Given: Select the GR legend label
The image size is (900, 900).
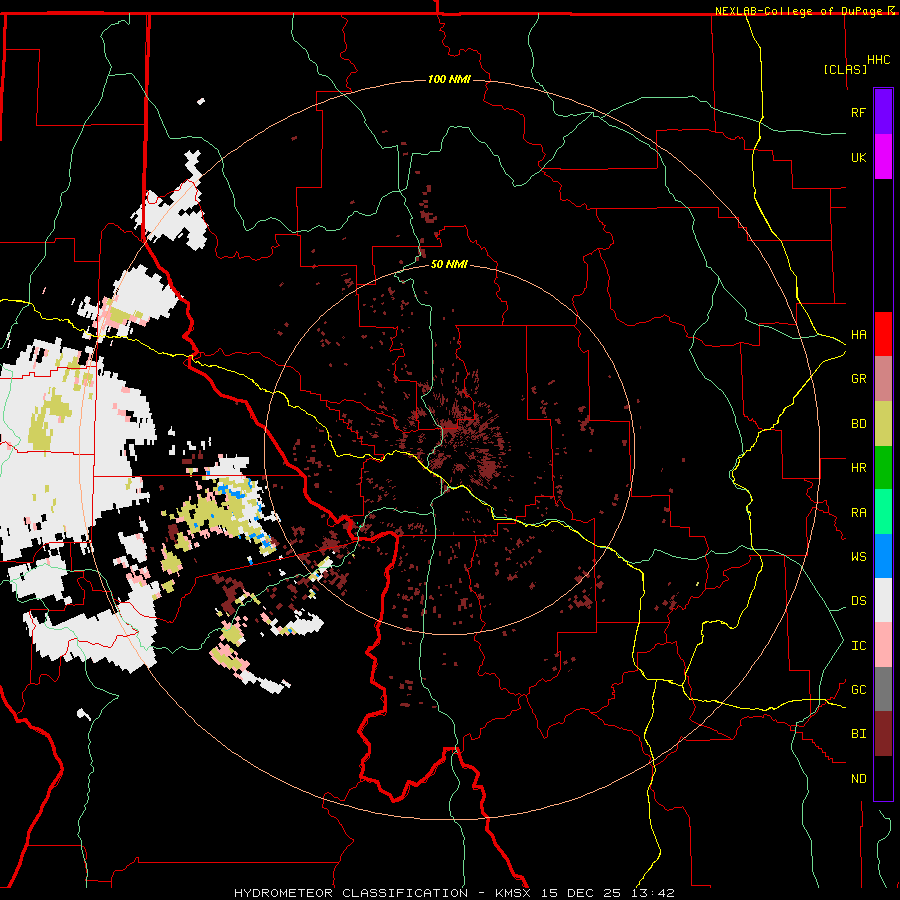Looking at the screenshot, I should [x=858, y=379].
